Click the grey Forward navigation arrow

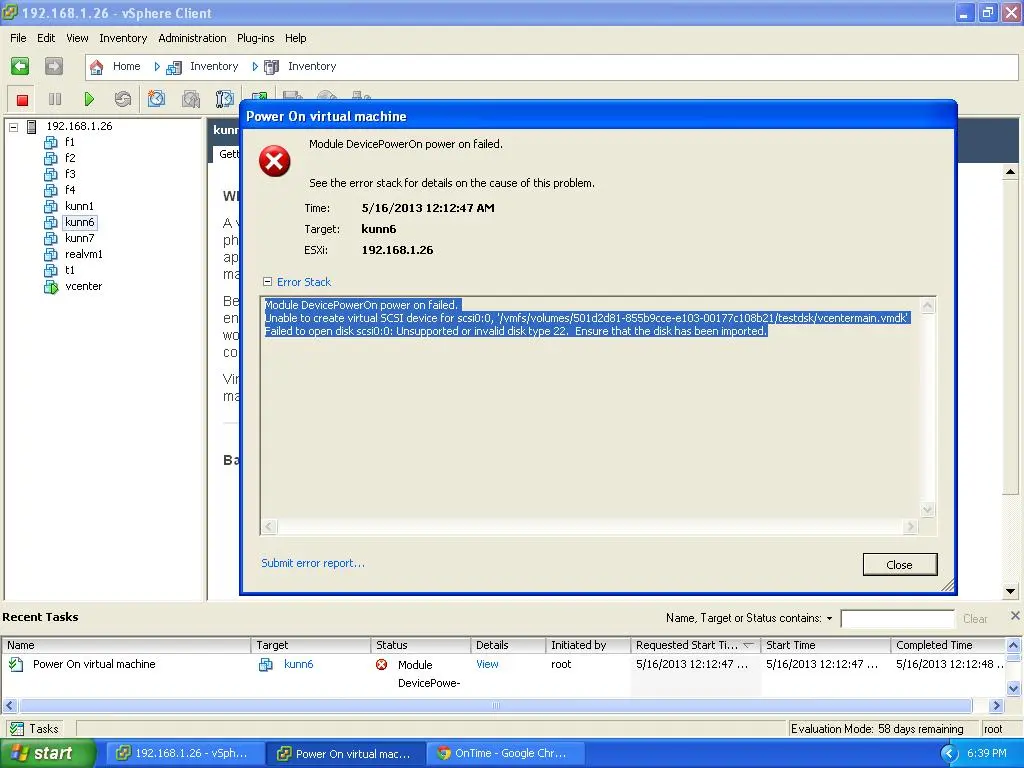click(54, 66)
